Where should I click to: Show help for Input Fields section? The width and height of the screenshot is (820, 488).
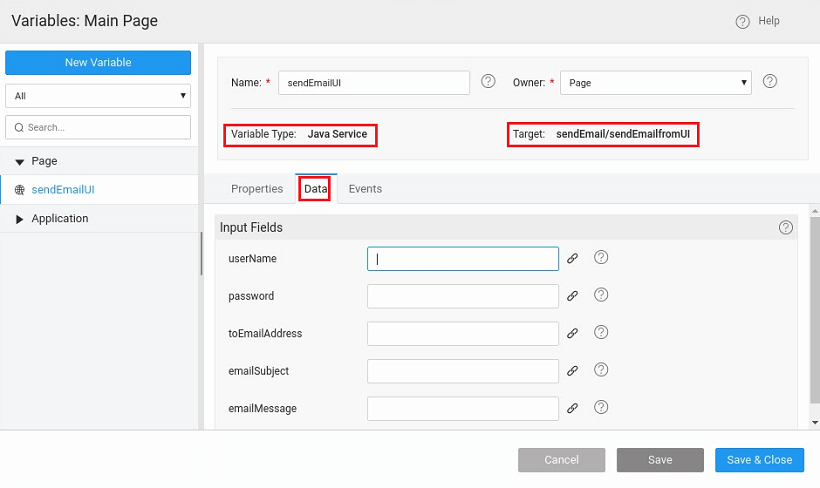click(786, 228)
